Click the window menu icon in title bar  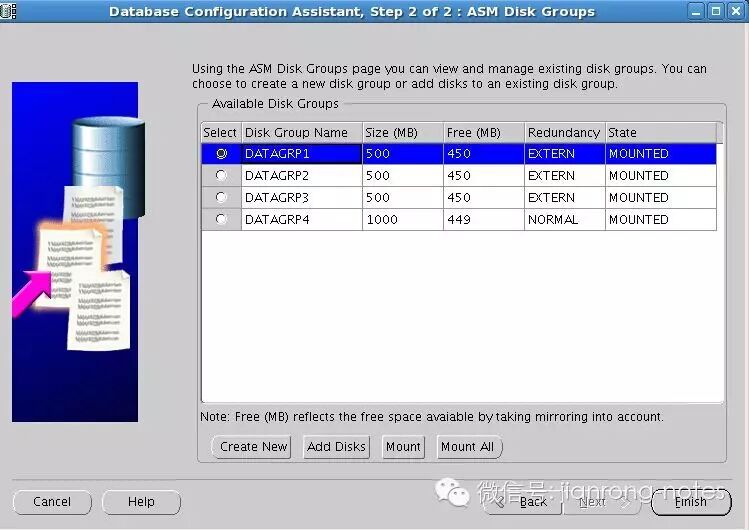pos(8,11)
